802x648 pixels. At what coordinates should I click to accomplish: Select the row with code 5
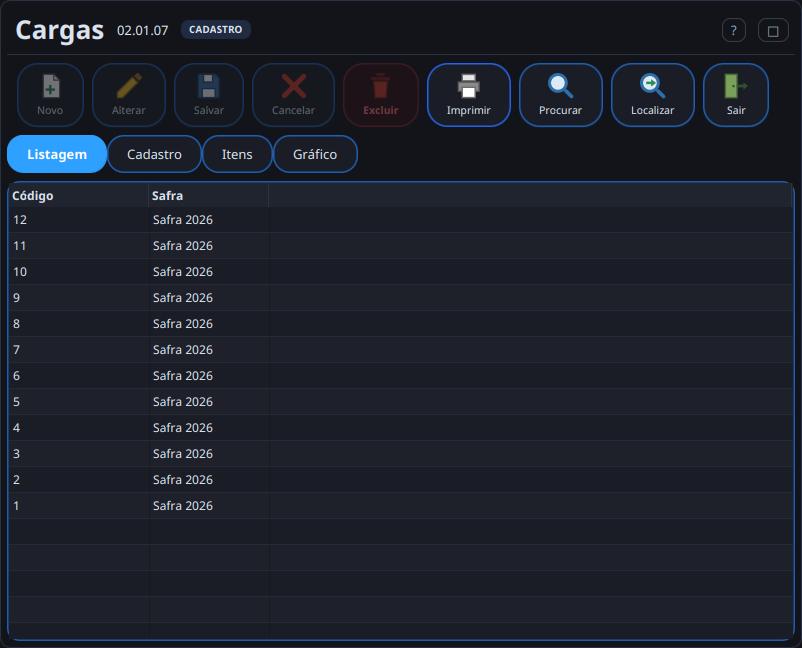point(400,402)
